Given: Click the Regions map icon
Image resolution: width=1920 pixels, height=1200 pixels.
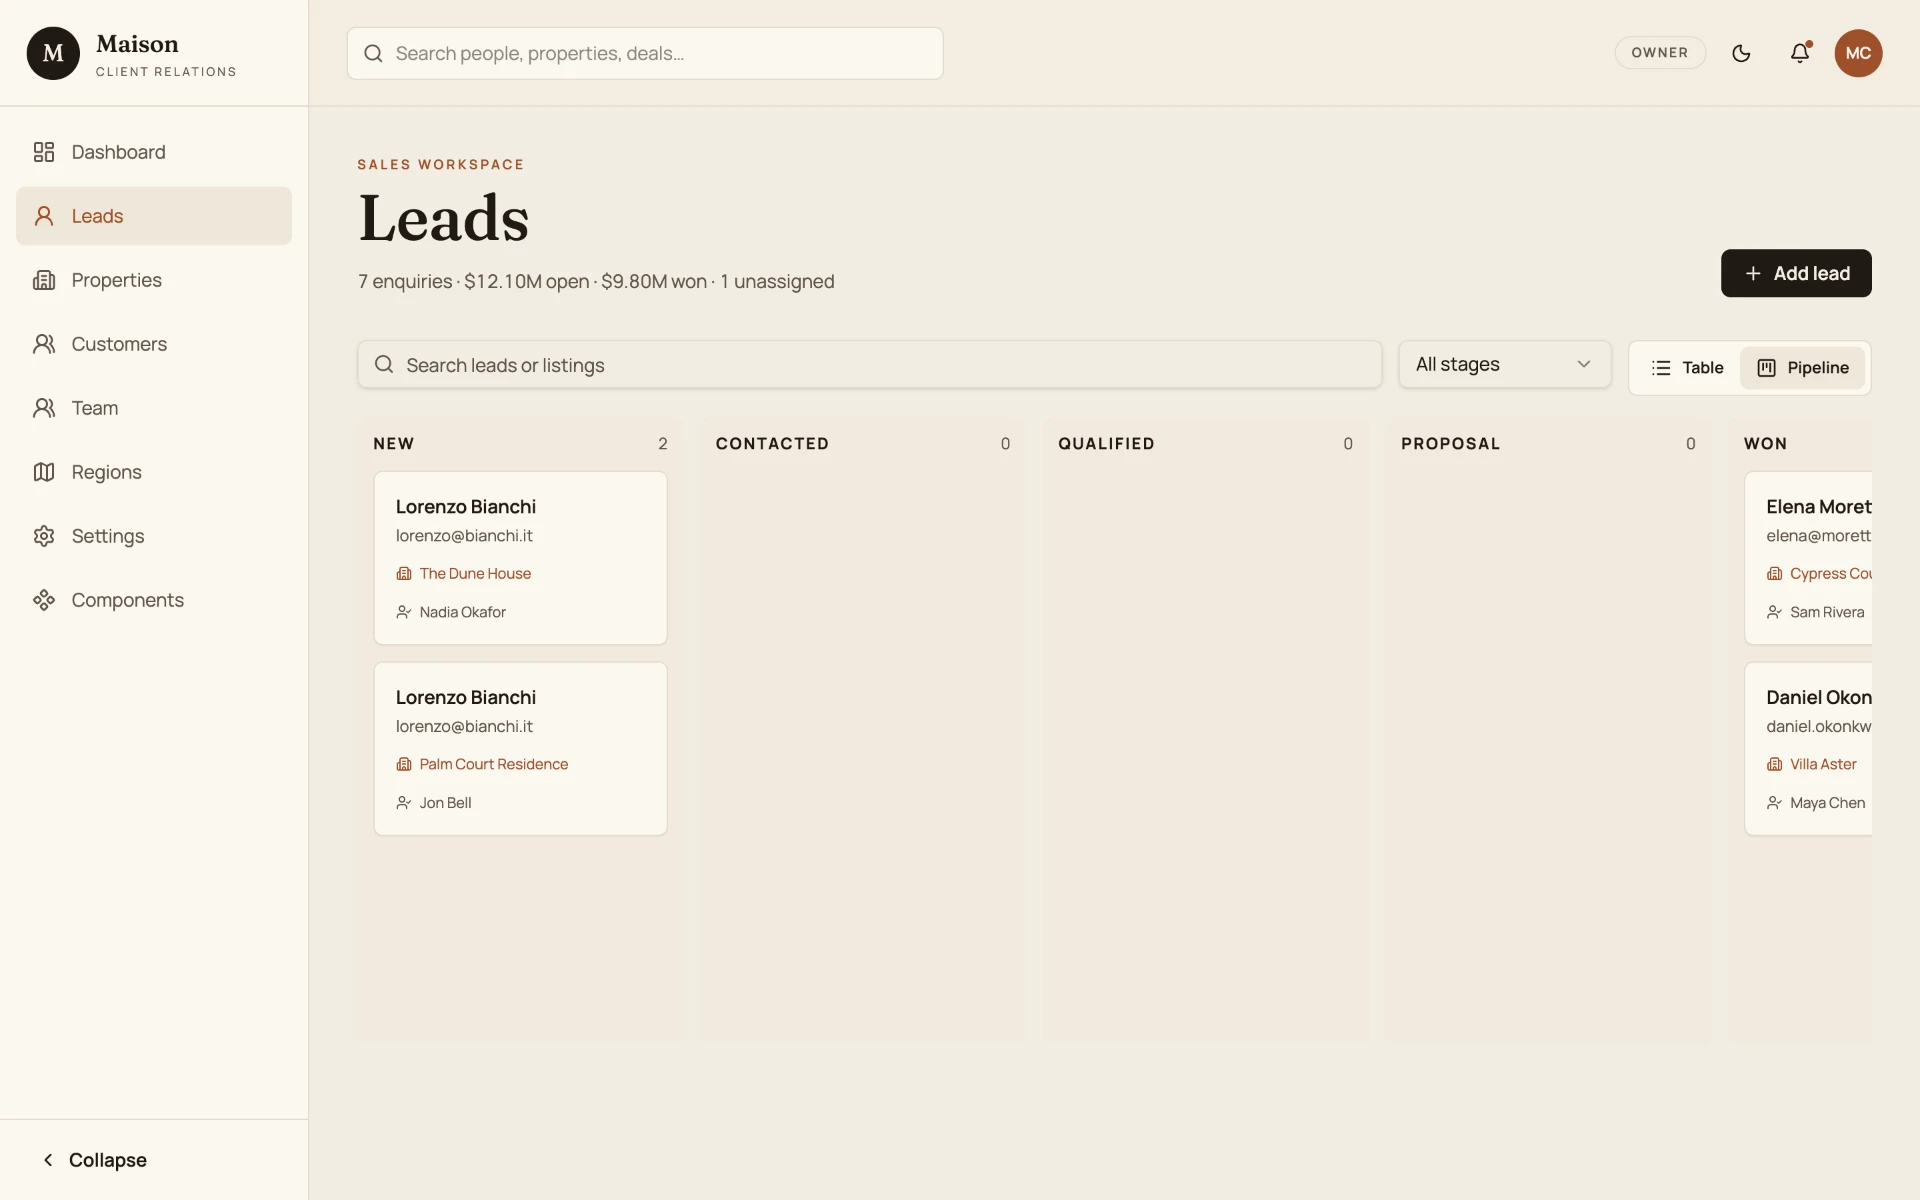Looking at the screenshot, I should [x=44, y=472].
